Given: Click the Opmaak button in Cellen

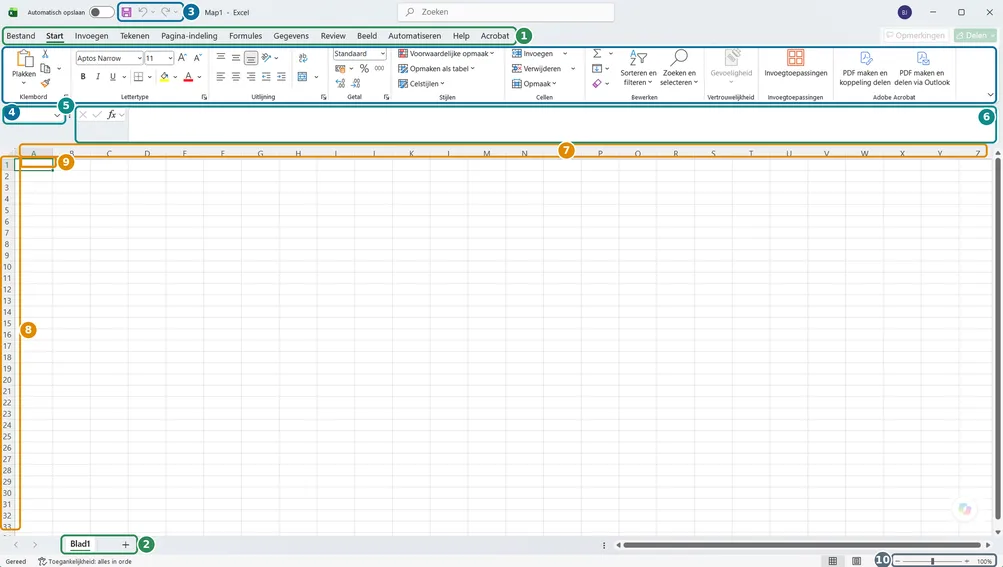Looking at the screenshot, I should 534,84.
